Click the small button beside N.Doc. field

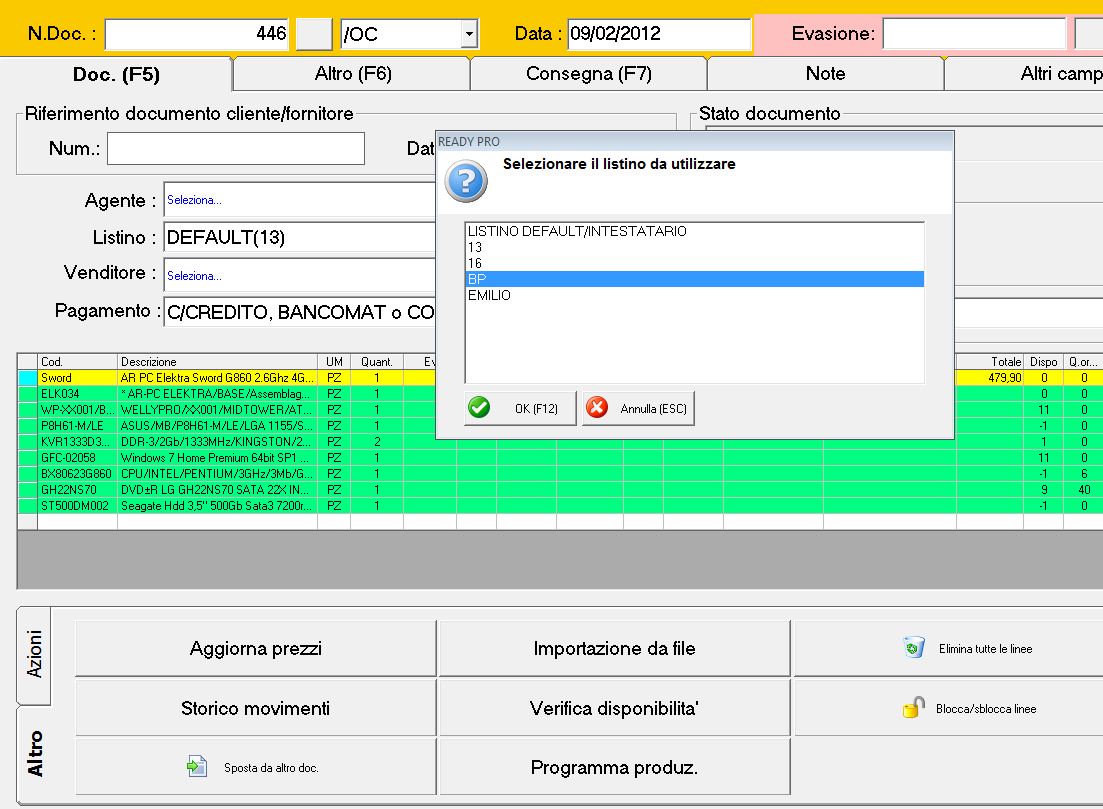[x=314, y=34]
